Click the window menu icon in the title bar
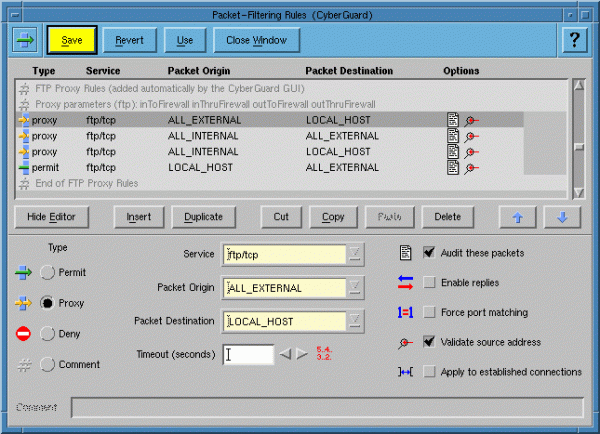Viewport: 600px width, 434px height. point(15,15)
